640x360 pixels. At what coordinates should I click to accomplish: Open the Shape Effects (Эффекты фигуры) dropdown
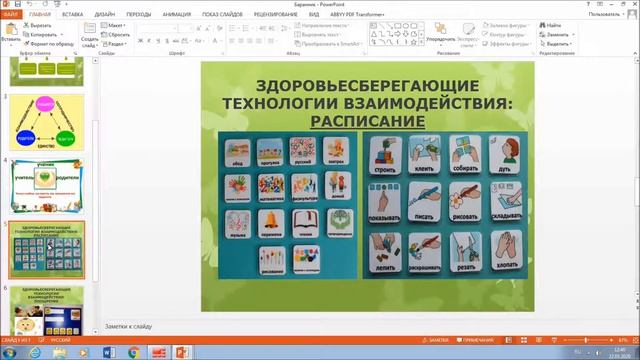[507, 44]
